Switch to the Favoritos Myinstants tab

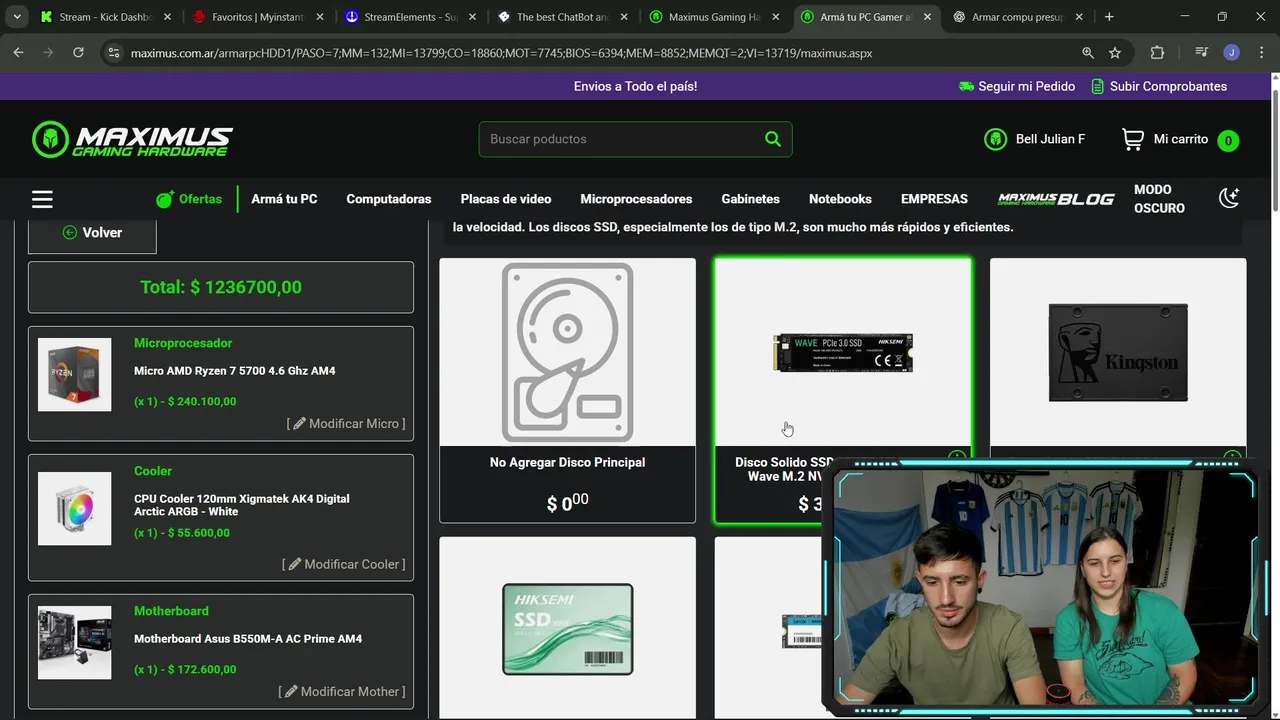(259, 17)
